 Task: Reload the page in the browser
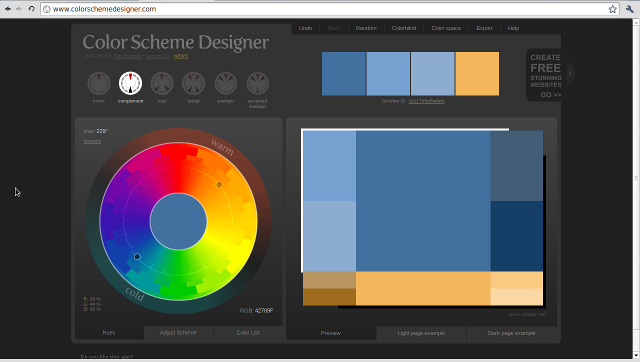click(x=31, y=9)
